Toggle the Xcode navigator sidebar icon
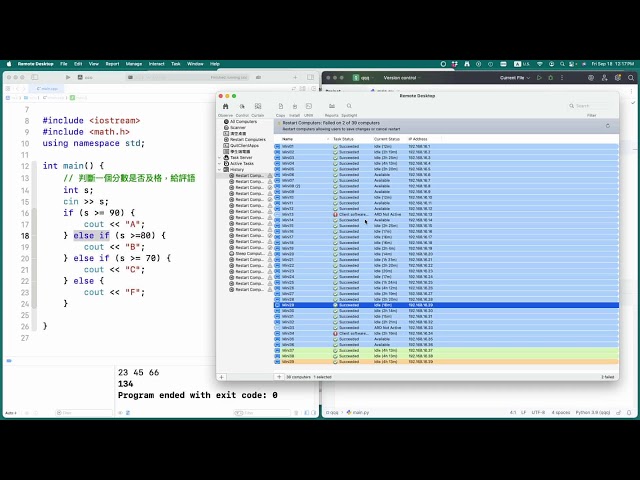The height and width of the screenshot is (480, 640). (35, 77)
